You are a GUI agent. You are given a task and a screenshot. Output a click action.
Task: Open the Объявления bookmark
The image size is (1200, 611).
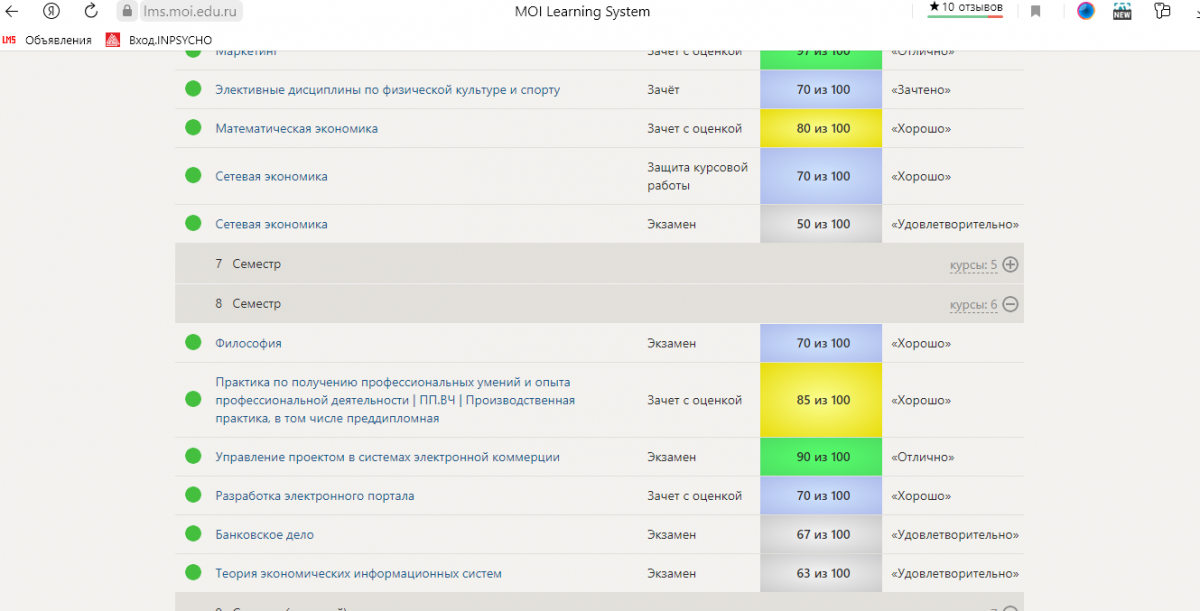(x=58, y=40)
